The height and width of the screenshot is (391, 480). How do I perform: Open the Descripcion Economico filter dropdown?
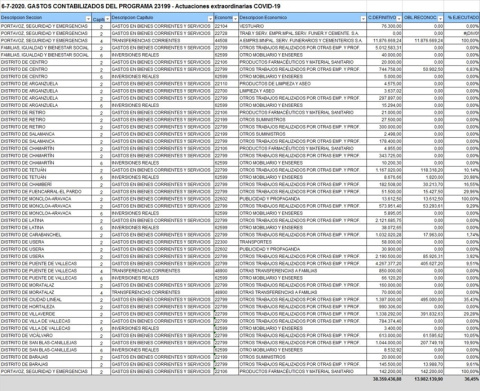[363, 19]
